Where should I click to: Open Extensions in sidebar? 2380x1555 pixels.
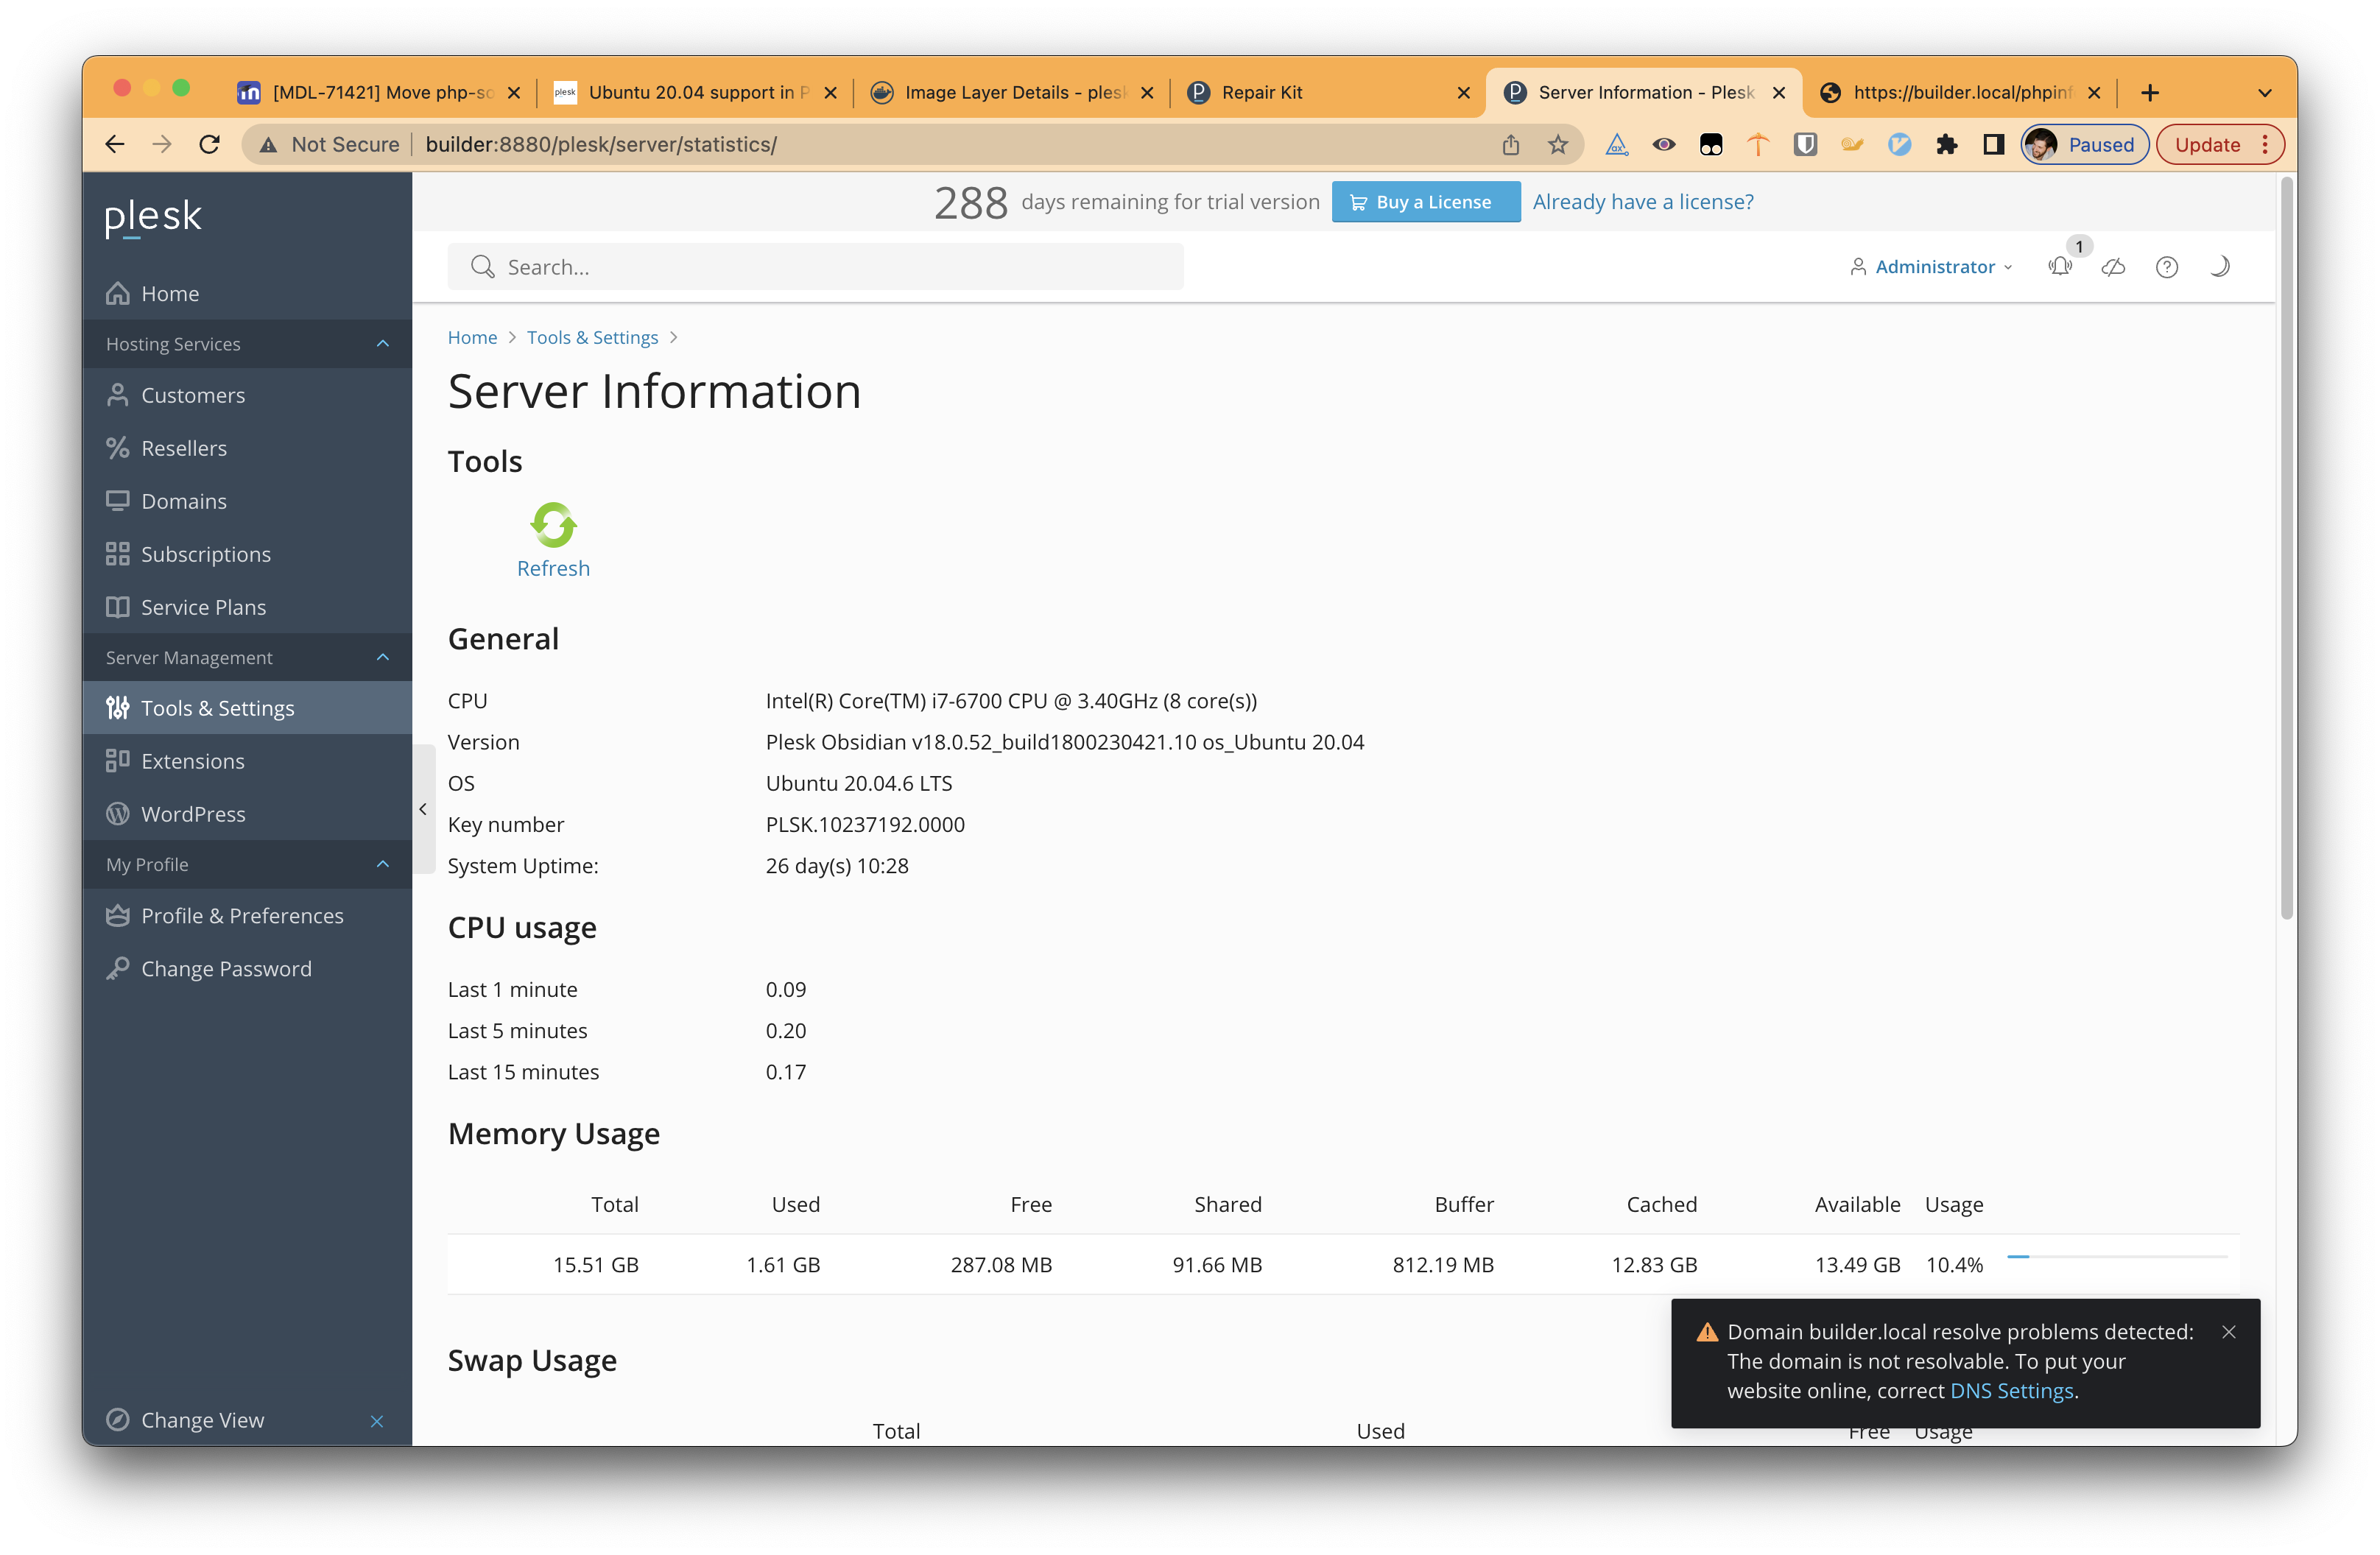(247, 761)
